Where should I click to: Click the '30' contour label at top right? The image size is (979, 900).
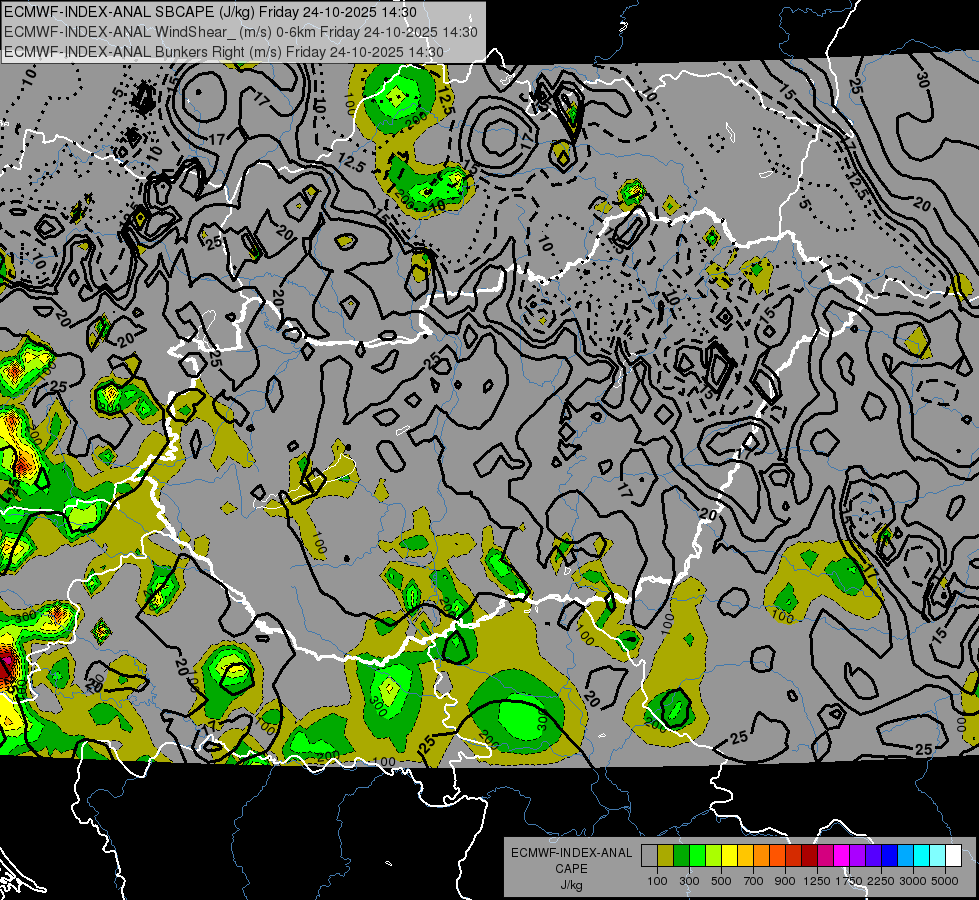click(922, 79)
